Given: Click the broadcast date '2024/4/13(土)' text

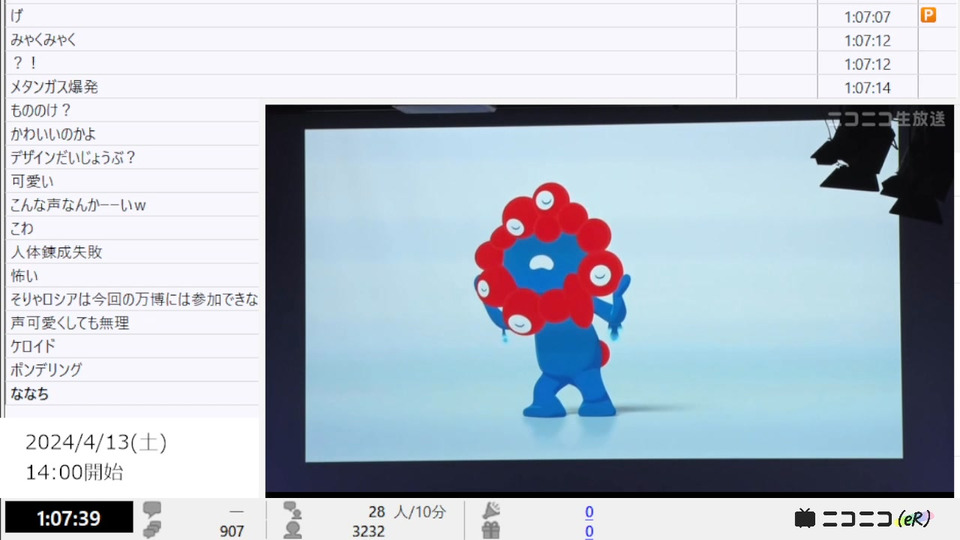Looking at the screenshot, I should point(96,442).
